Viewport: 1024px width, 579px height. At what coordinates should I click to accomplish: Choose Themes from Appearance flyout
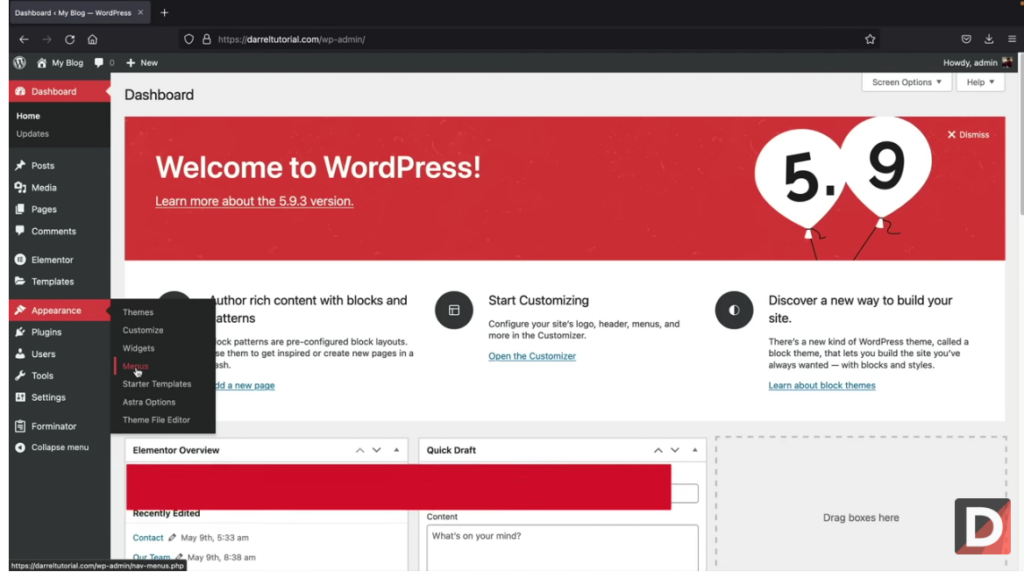click(x=138, y=312)
